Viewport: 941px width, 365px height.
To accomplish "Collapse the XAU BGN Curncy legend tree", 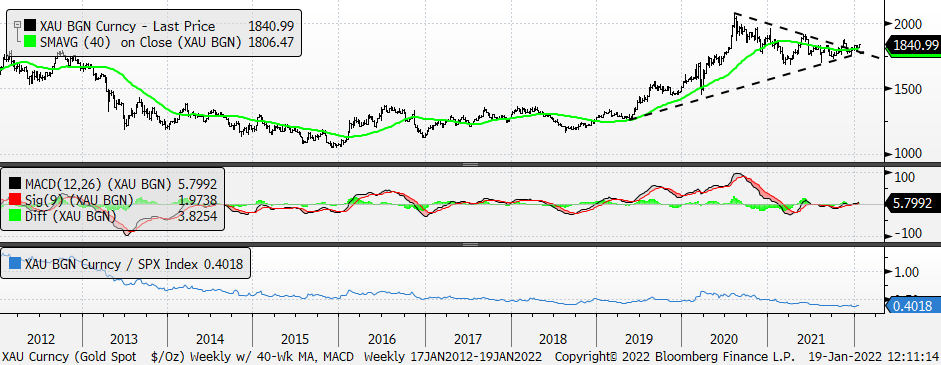I will [x=17, y=25].
